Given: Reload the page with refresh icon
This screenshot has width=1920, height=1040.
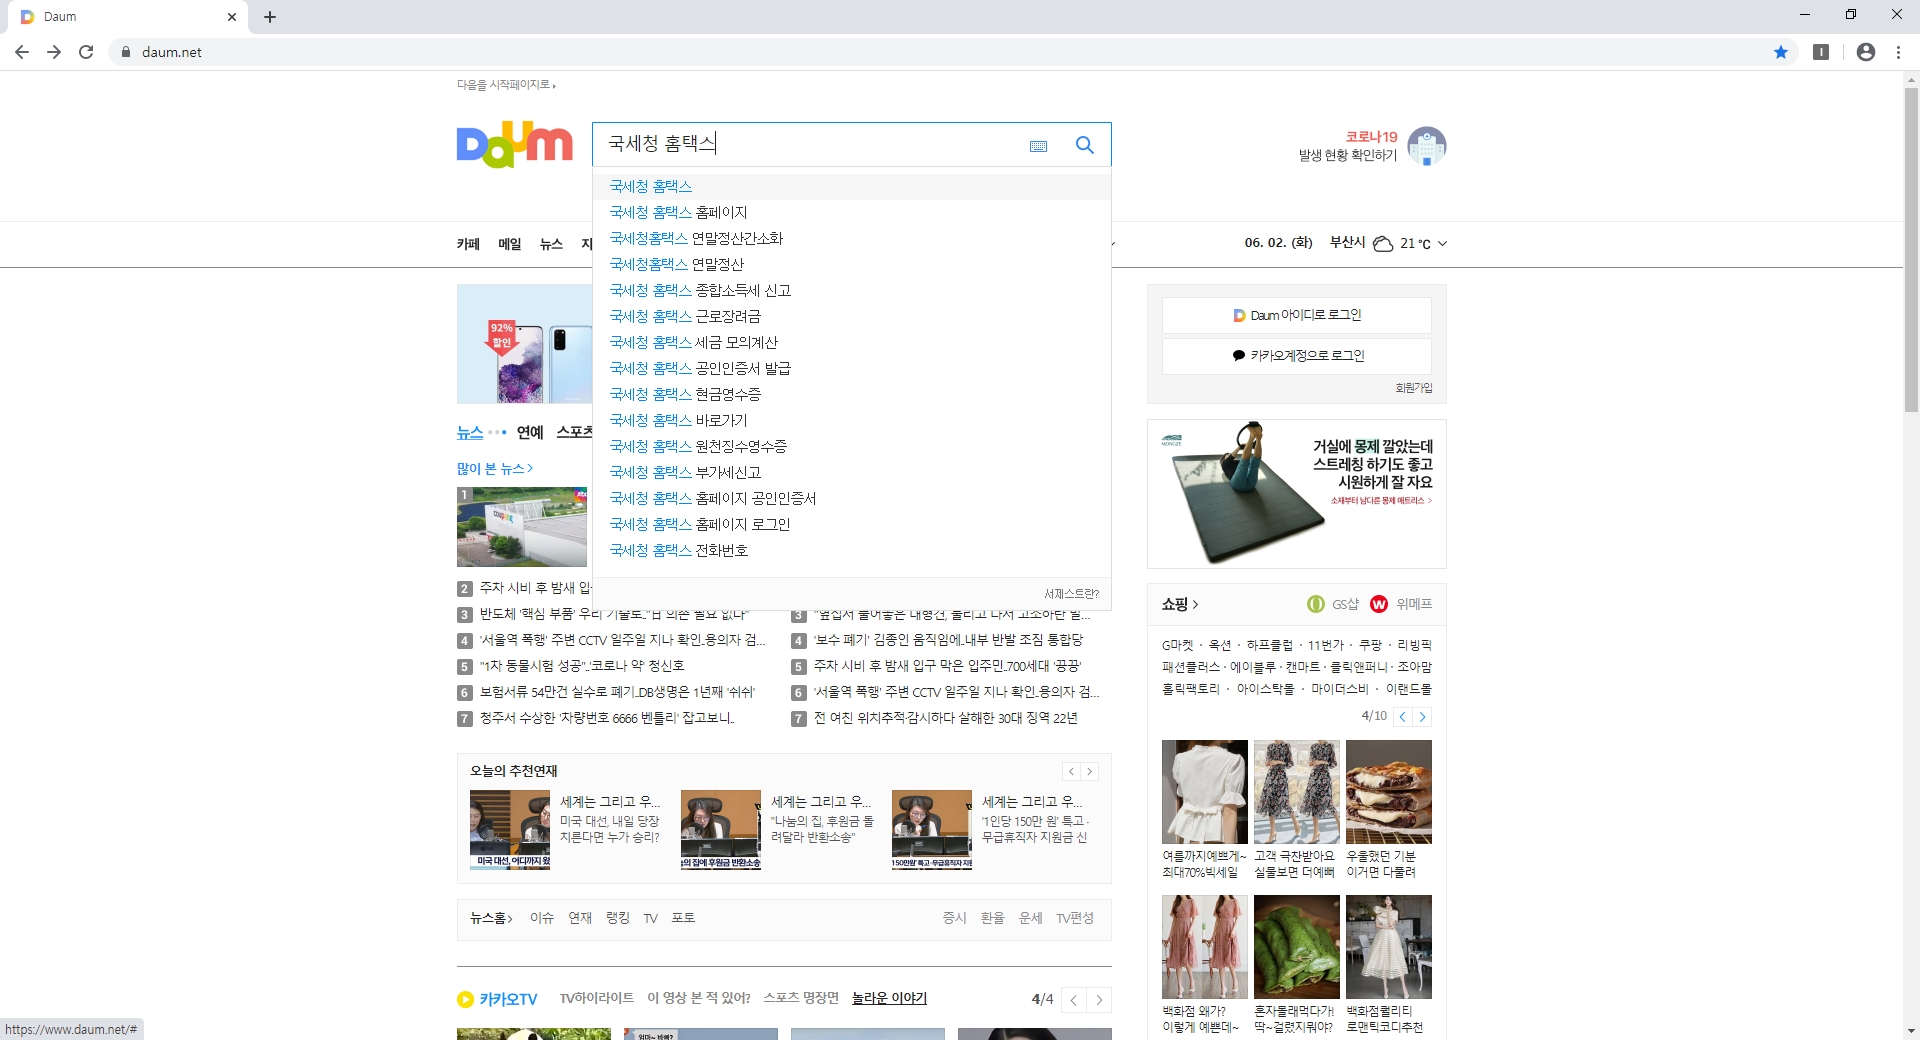Looking at the screenshot, I should click(86, 52).
